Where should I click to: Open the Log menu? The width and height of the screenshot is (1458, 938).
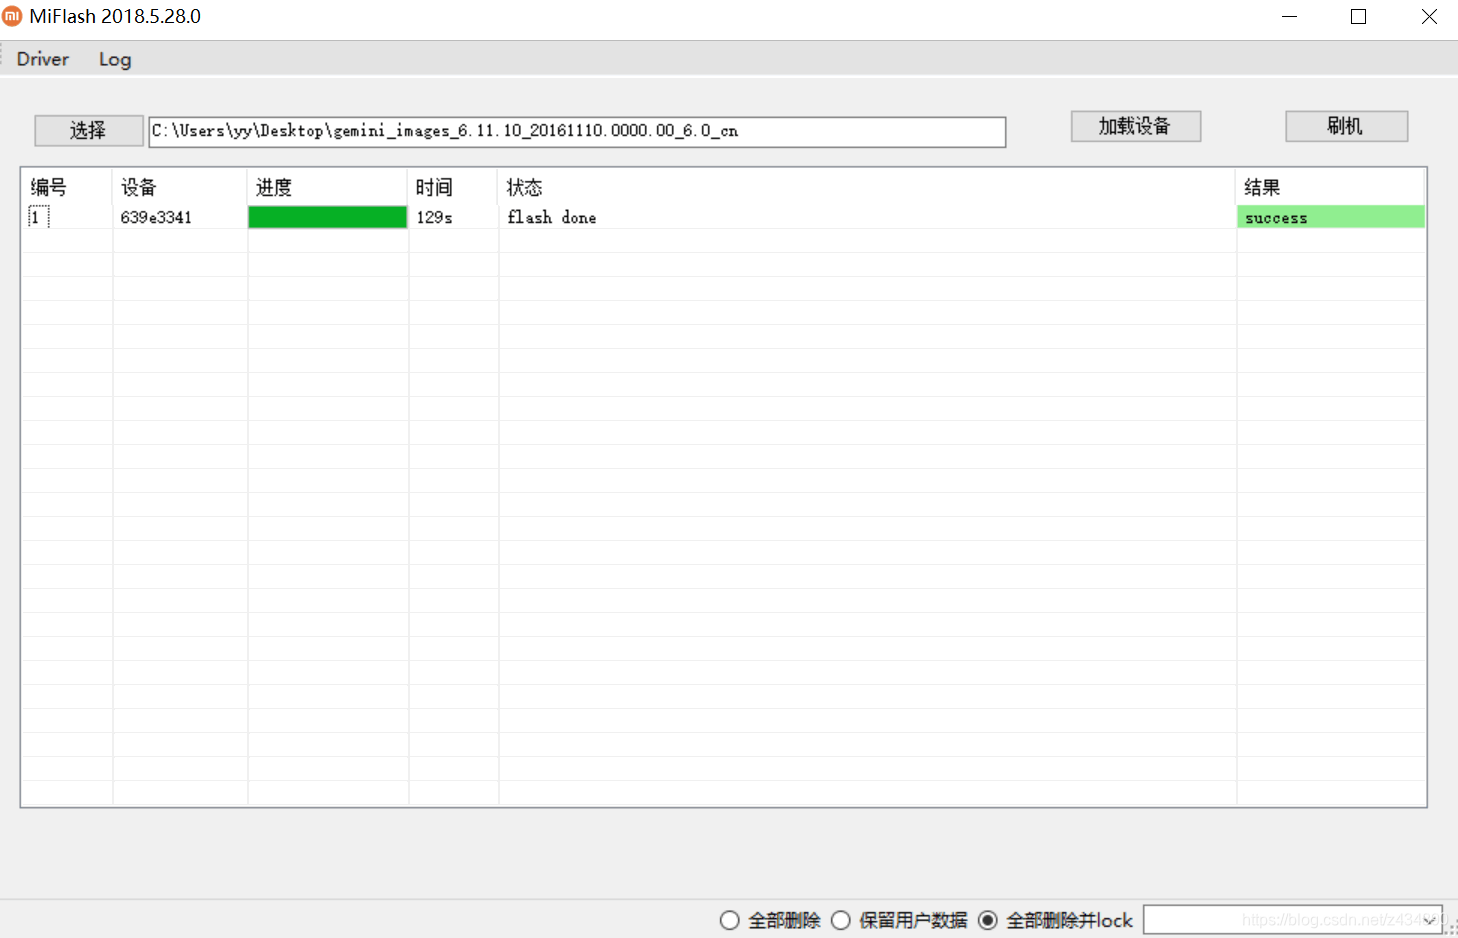pyautogui.click(x=115, y=59)
